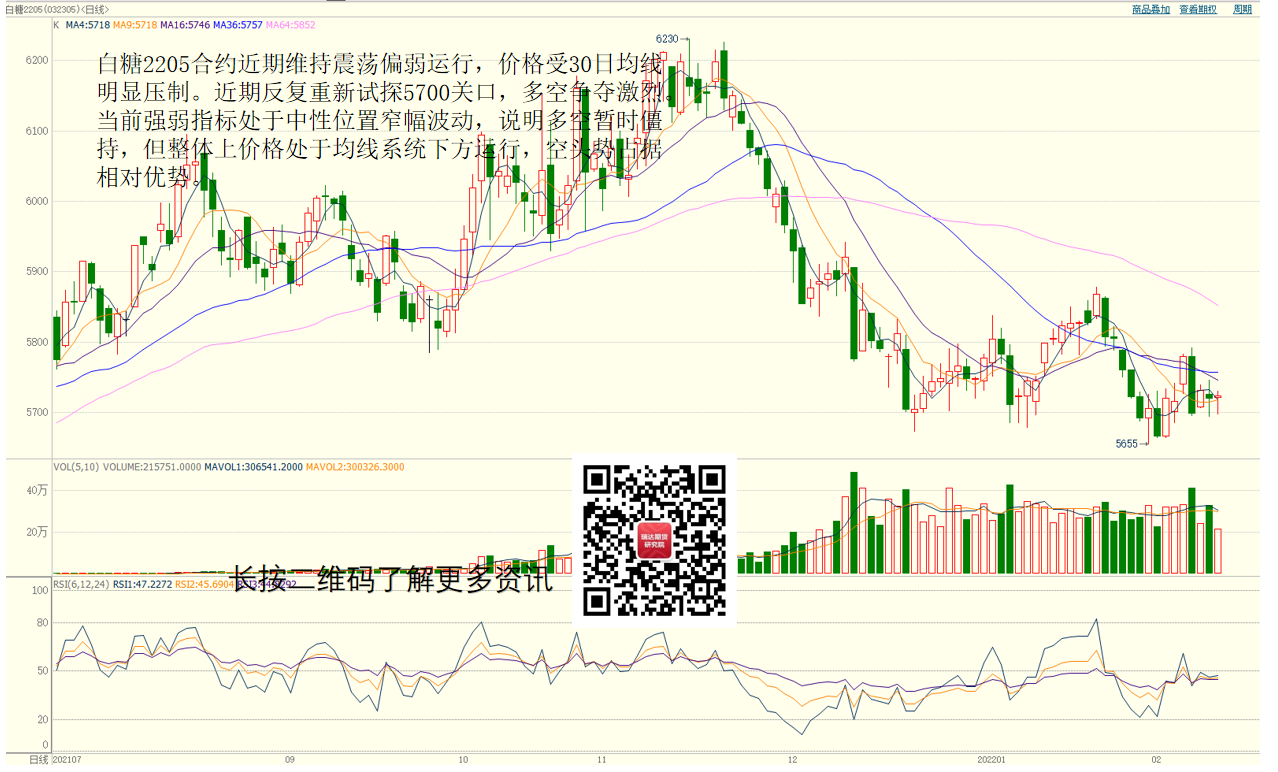The width and height of the screenshot is (1278, 772).
Task: Click the QR code image
Action: pos(654,540)
